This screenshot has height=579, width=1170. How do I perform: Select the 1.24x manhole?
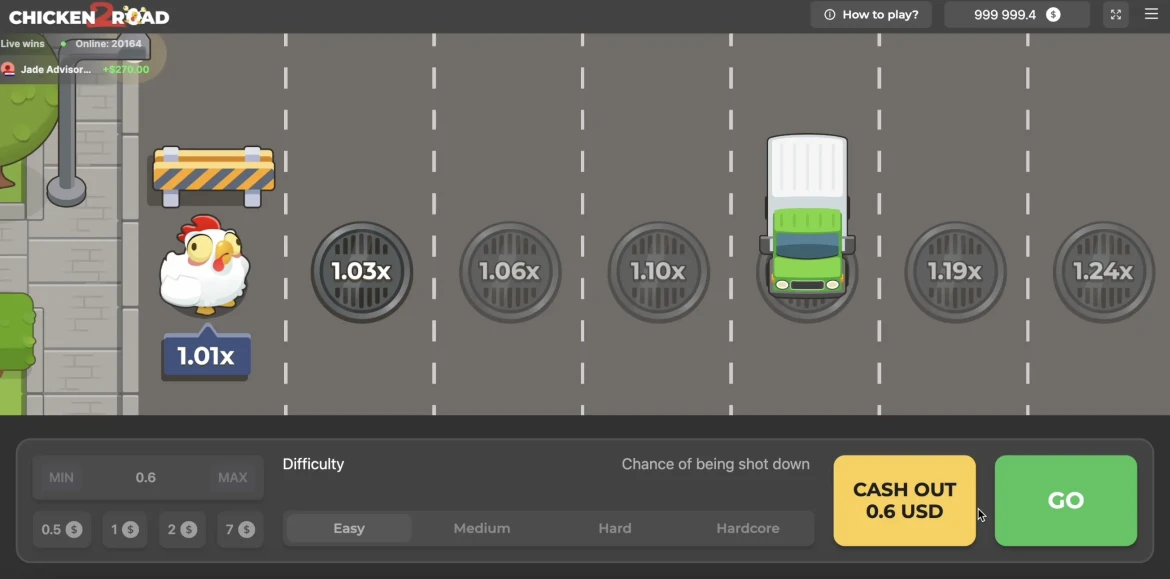[x=1104, y=272]
